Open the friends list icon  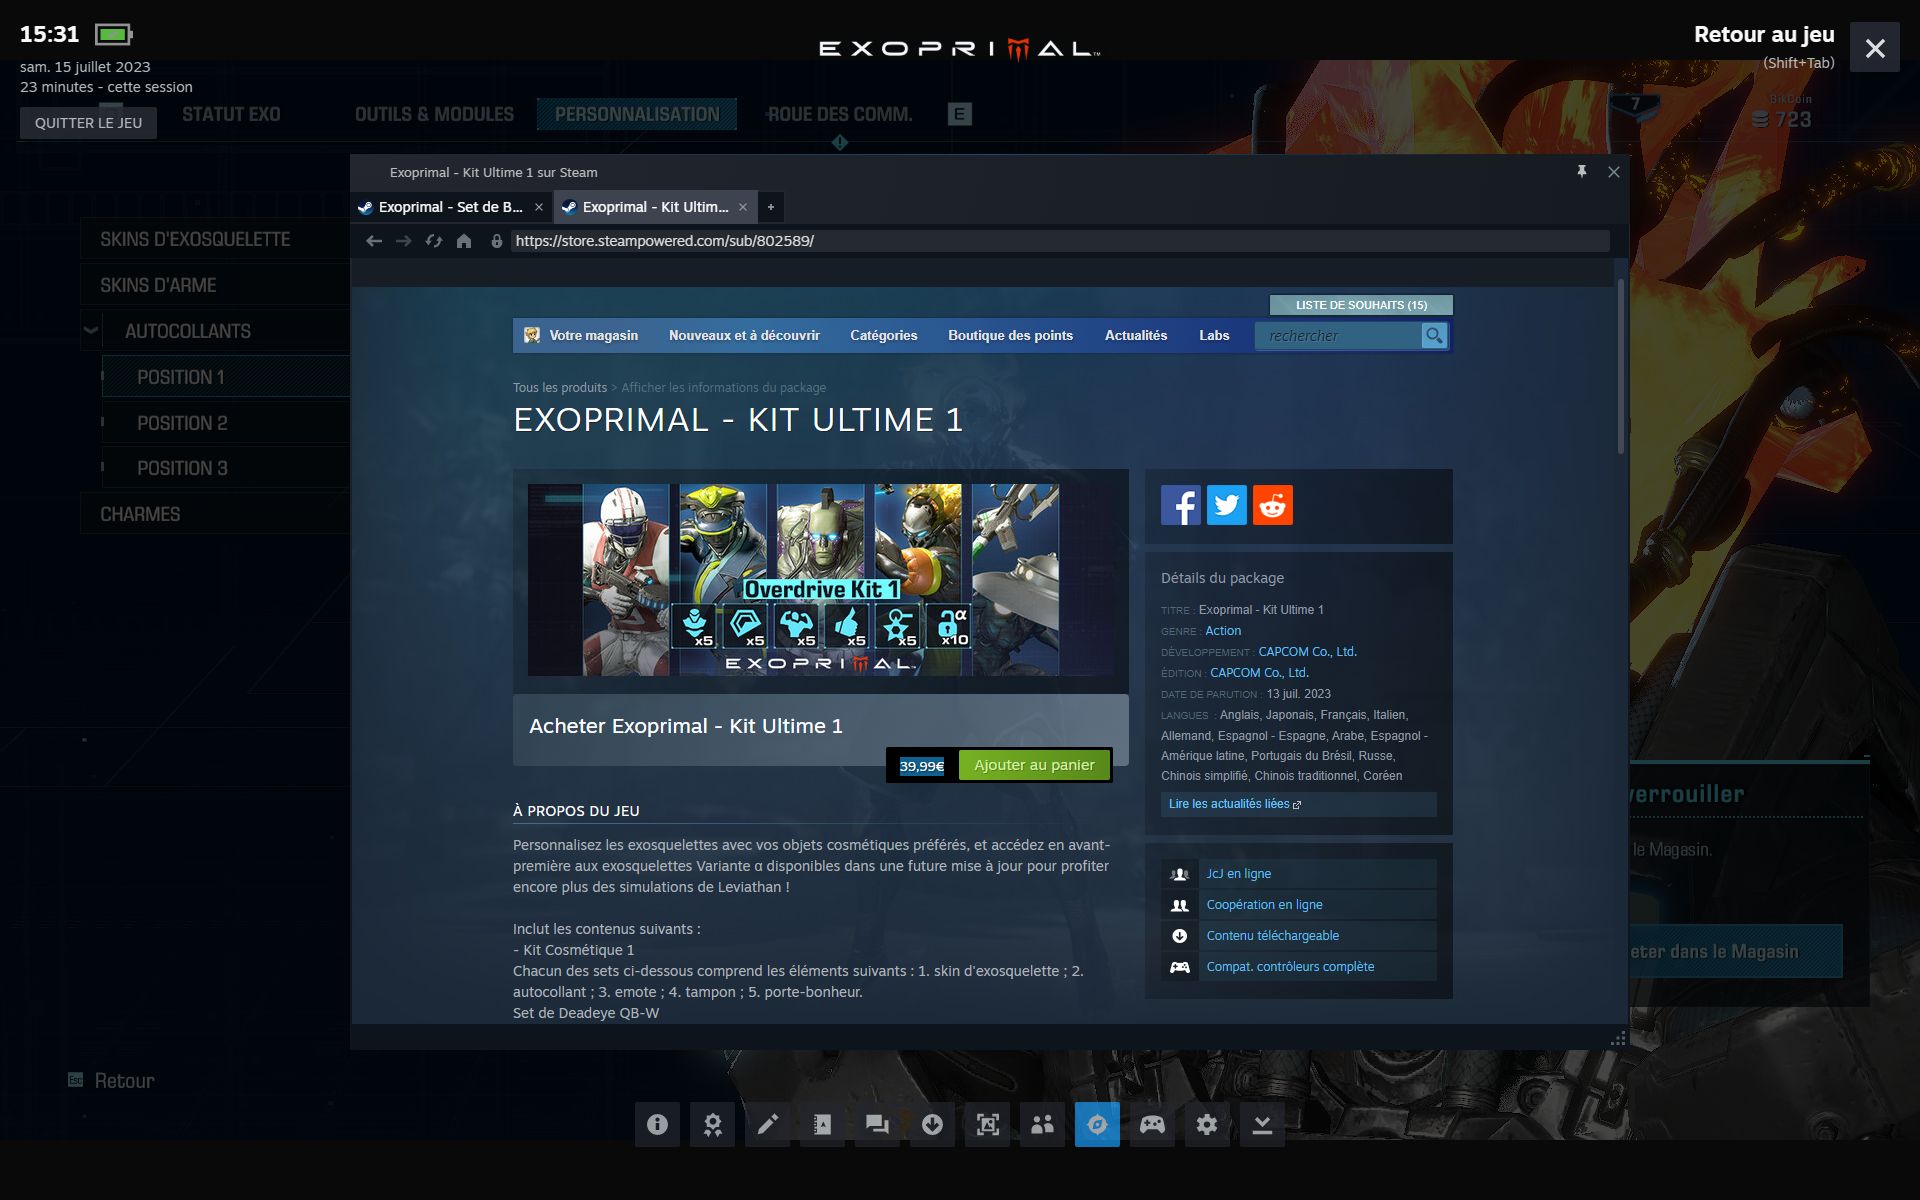(1042, 1125)
